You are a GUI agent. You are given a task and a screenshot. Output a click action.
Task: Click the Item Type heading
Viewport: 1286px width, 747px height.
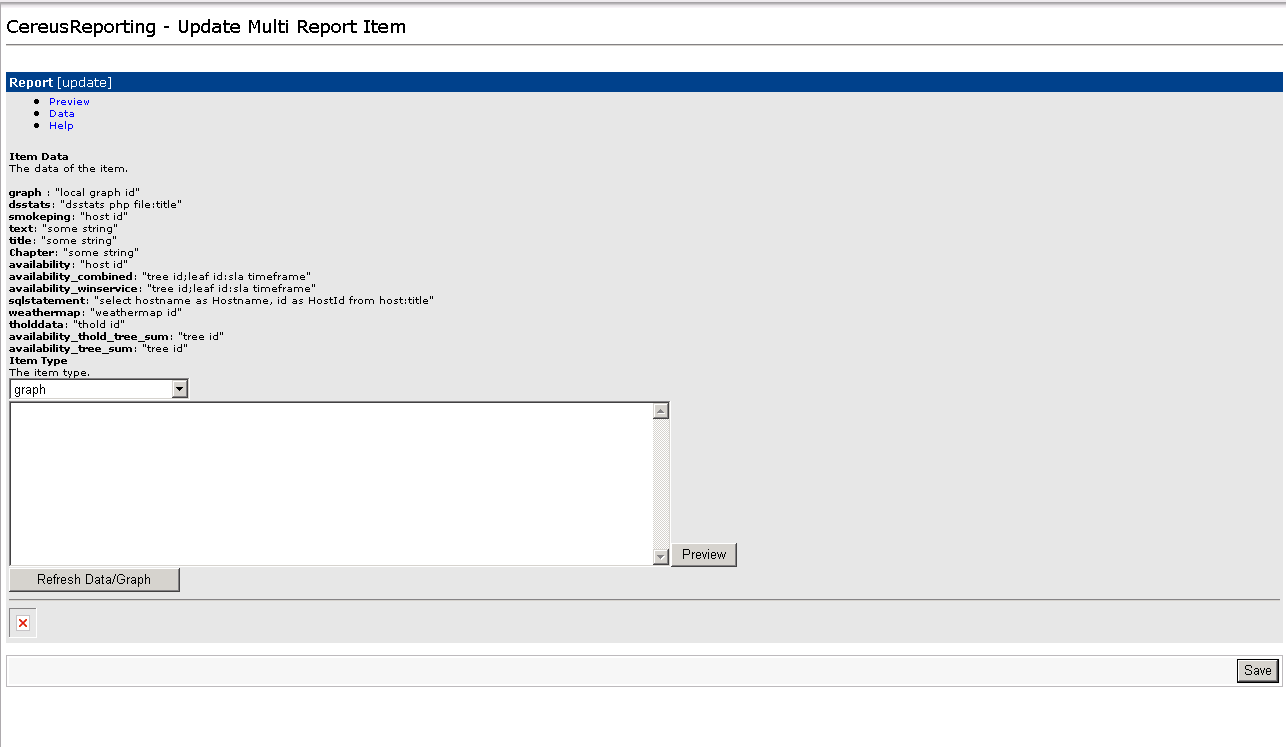(x=38, y=360)
